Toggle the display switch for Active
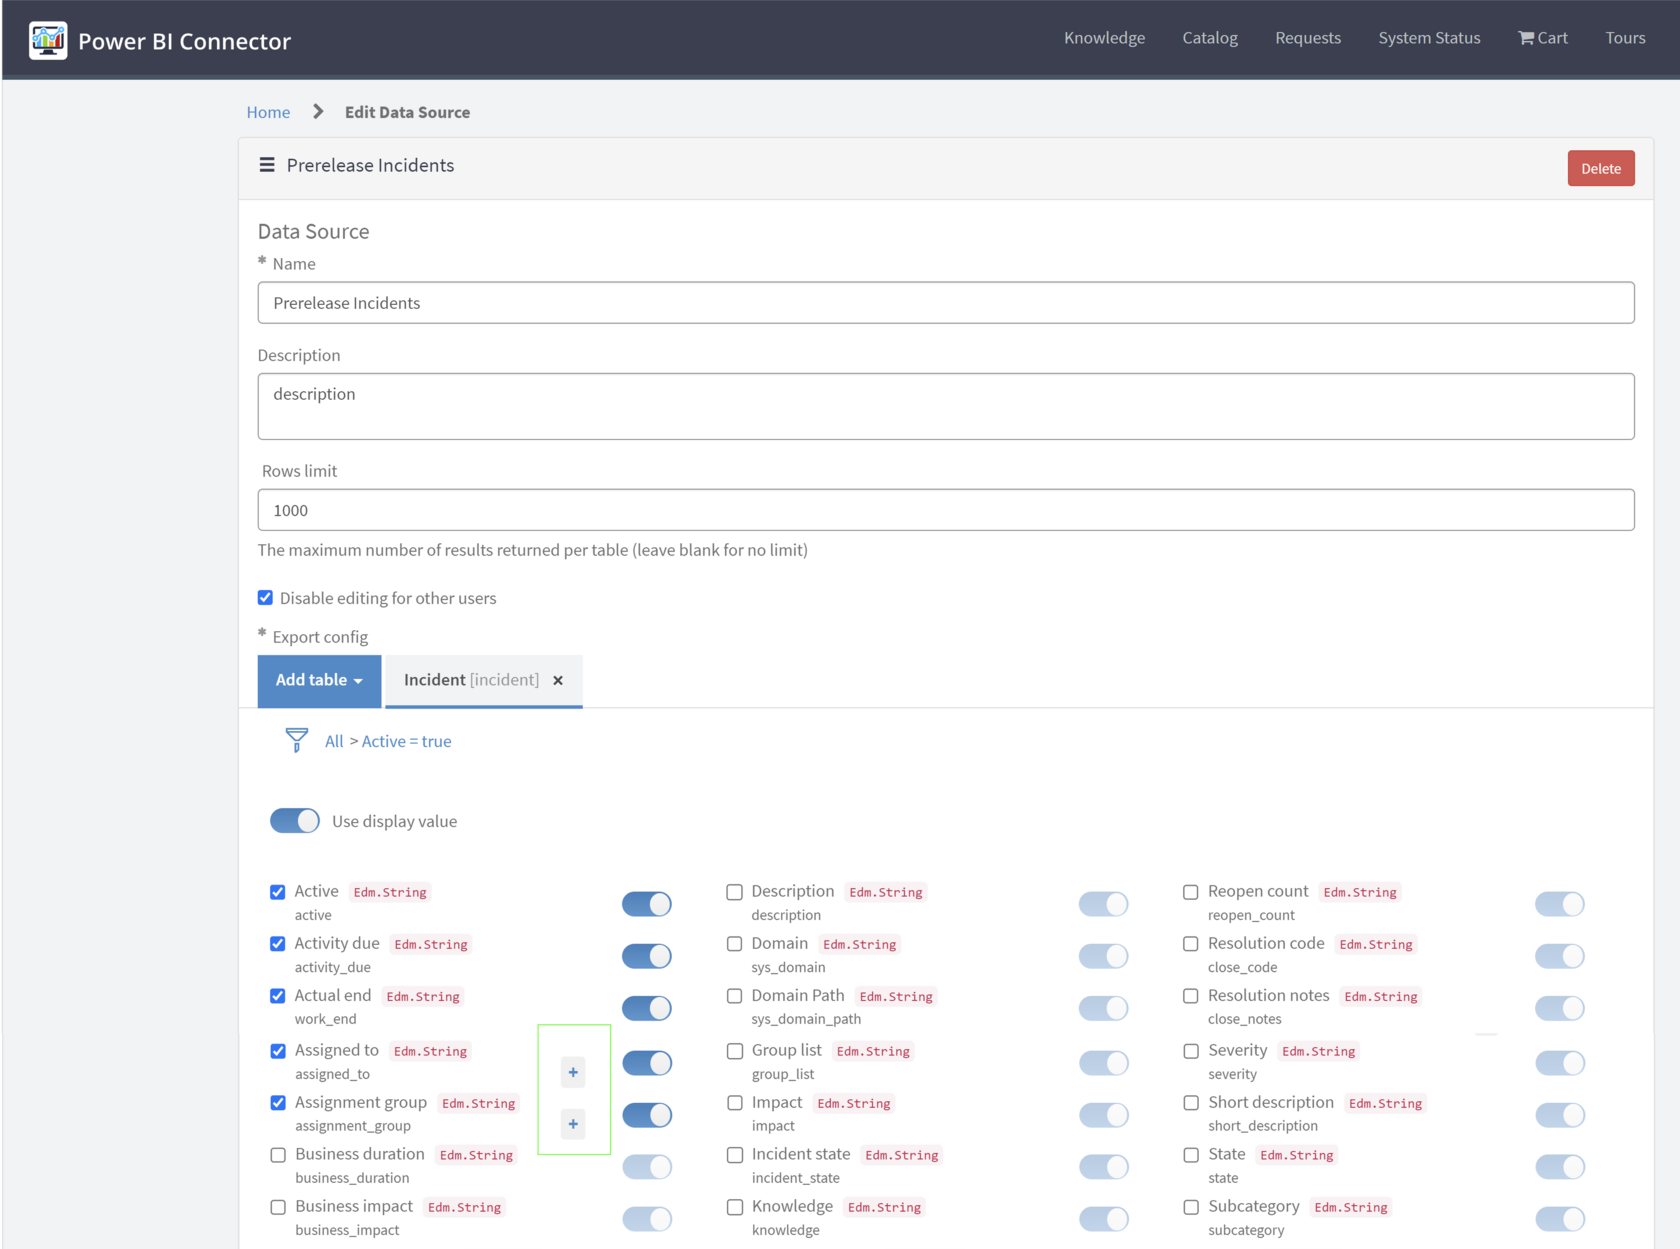1680x1249 pixels. pyautogui.click(x=647, y=904)
